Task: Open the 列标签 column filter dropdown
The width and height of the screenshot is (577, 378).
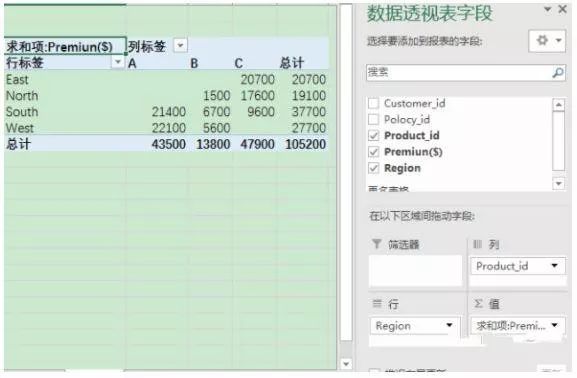Action: (x=180, y=46)
